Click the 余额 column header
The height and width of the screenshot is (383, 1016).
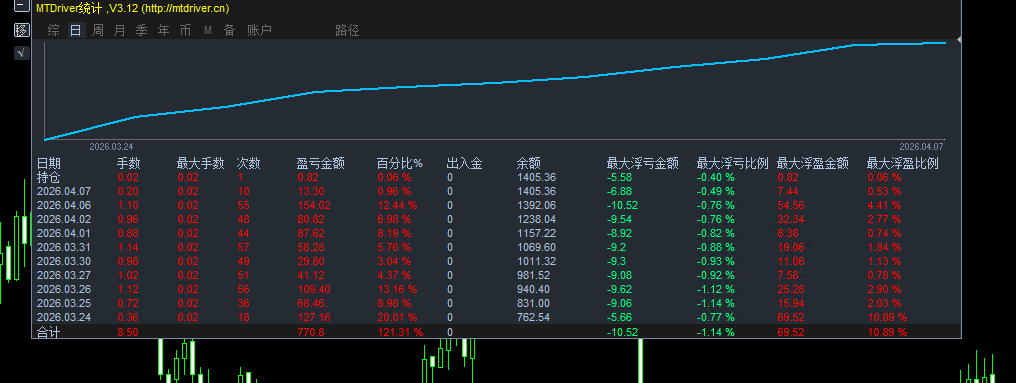coord(529,163)
